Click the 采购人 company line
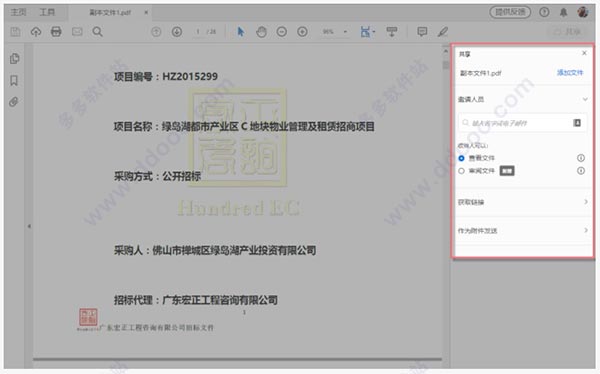The width and height of the screenshot is (600, 374). tap(215, 250)
